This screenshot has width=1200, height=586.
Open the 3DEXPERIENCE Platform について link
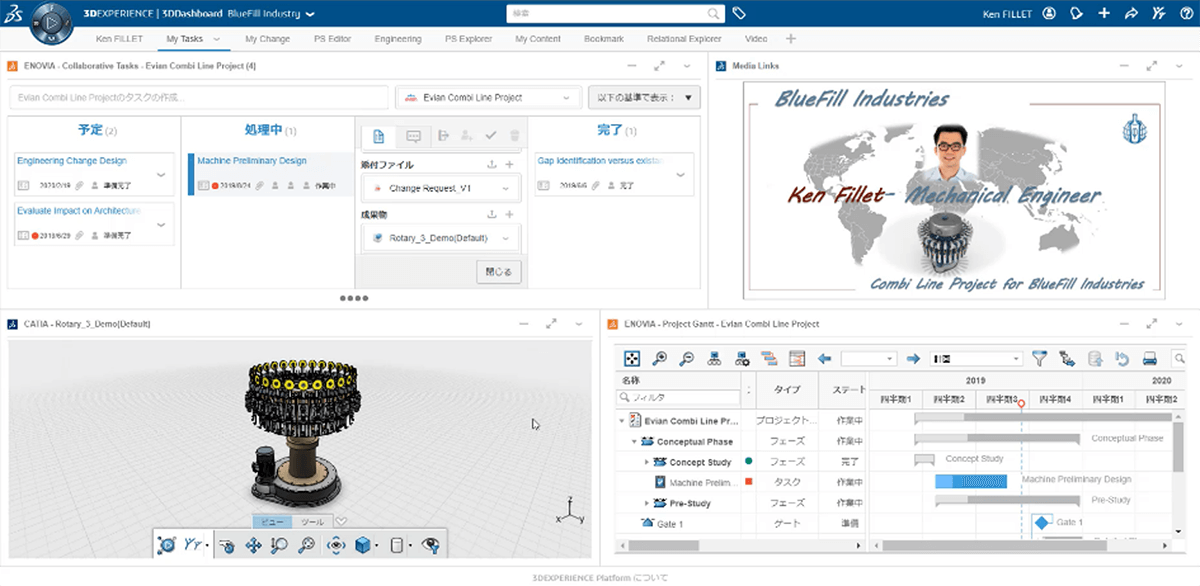tap(600, 578)
